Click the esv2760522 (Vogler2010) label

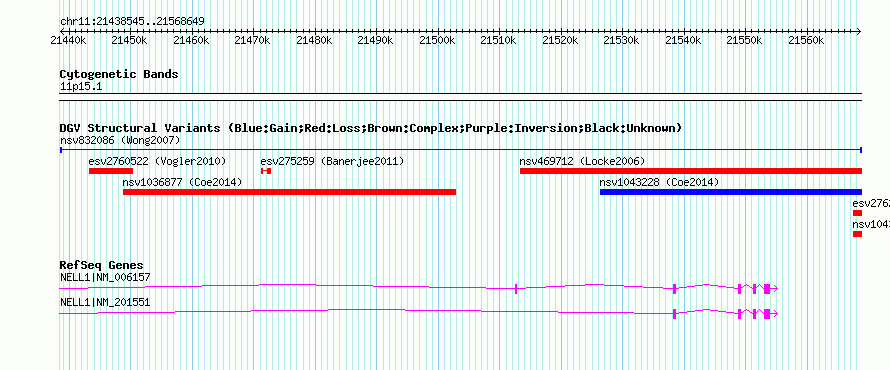tap(157, 161)
